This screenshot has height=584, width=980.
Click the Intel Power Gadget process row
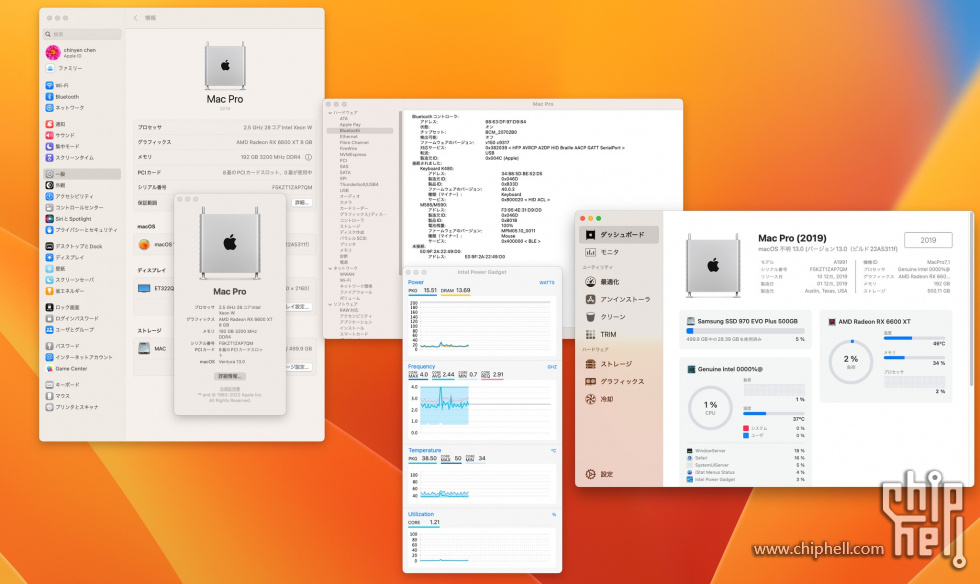[745, 480]
